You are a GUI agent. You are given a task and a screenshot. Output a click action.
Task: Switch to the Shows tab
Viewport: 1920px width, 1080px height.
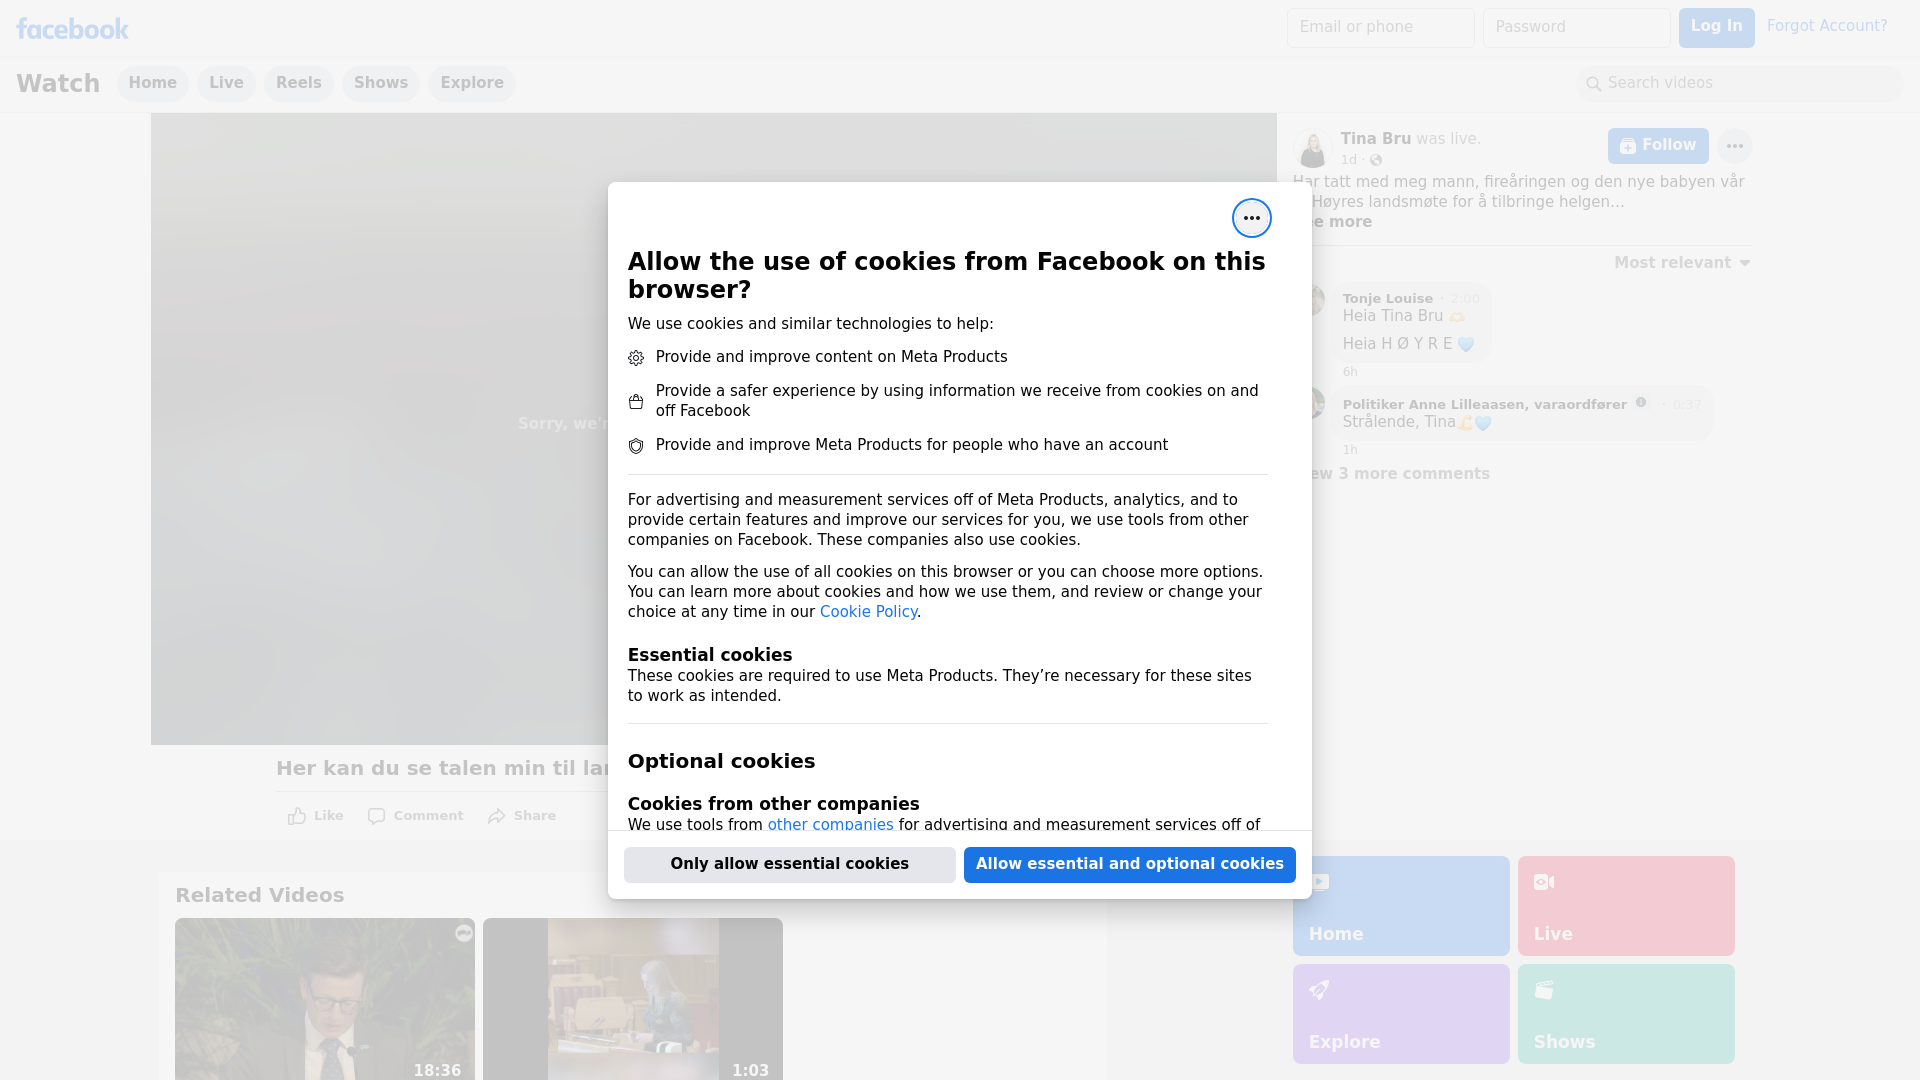click(x=381, y=83)
